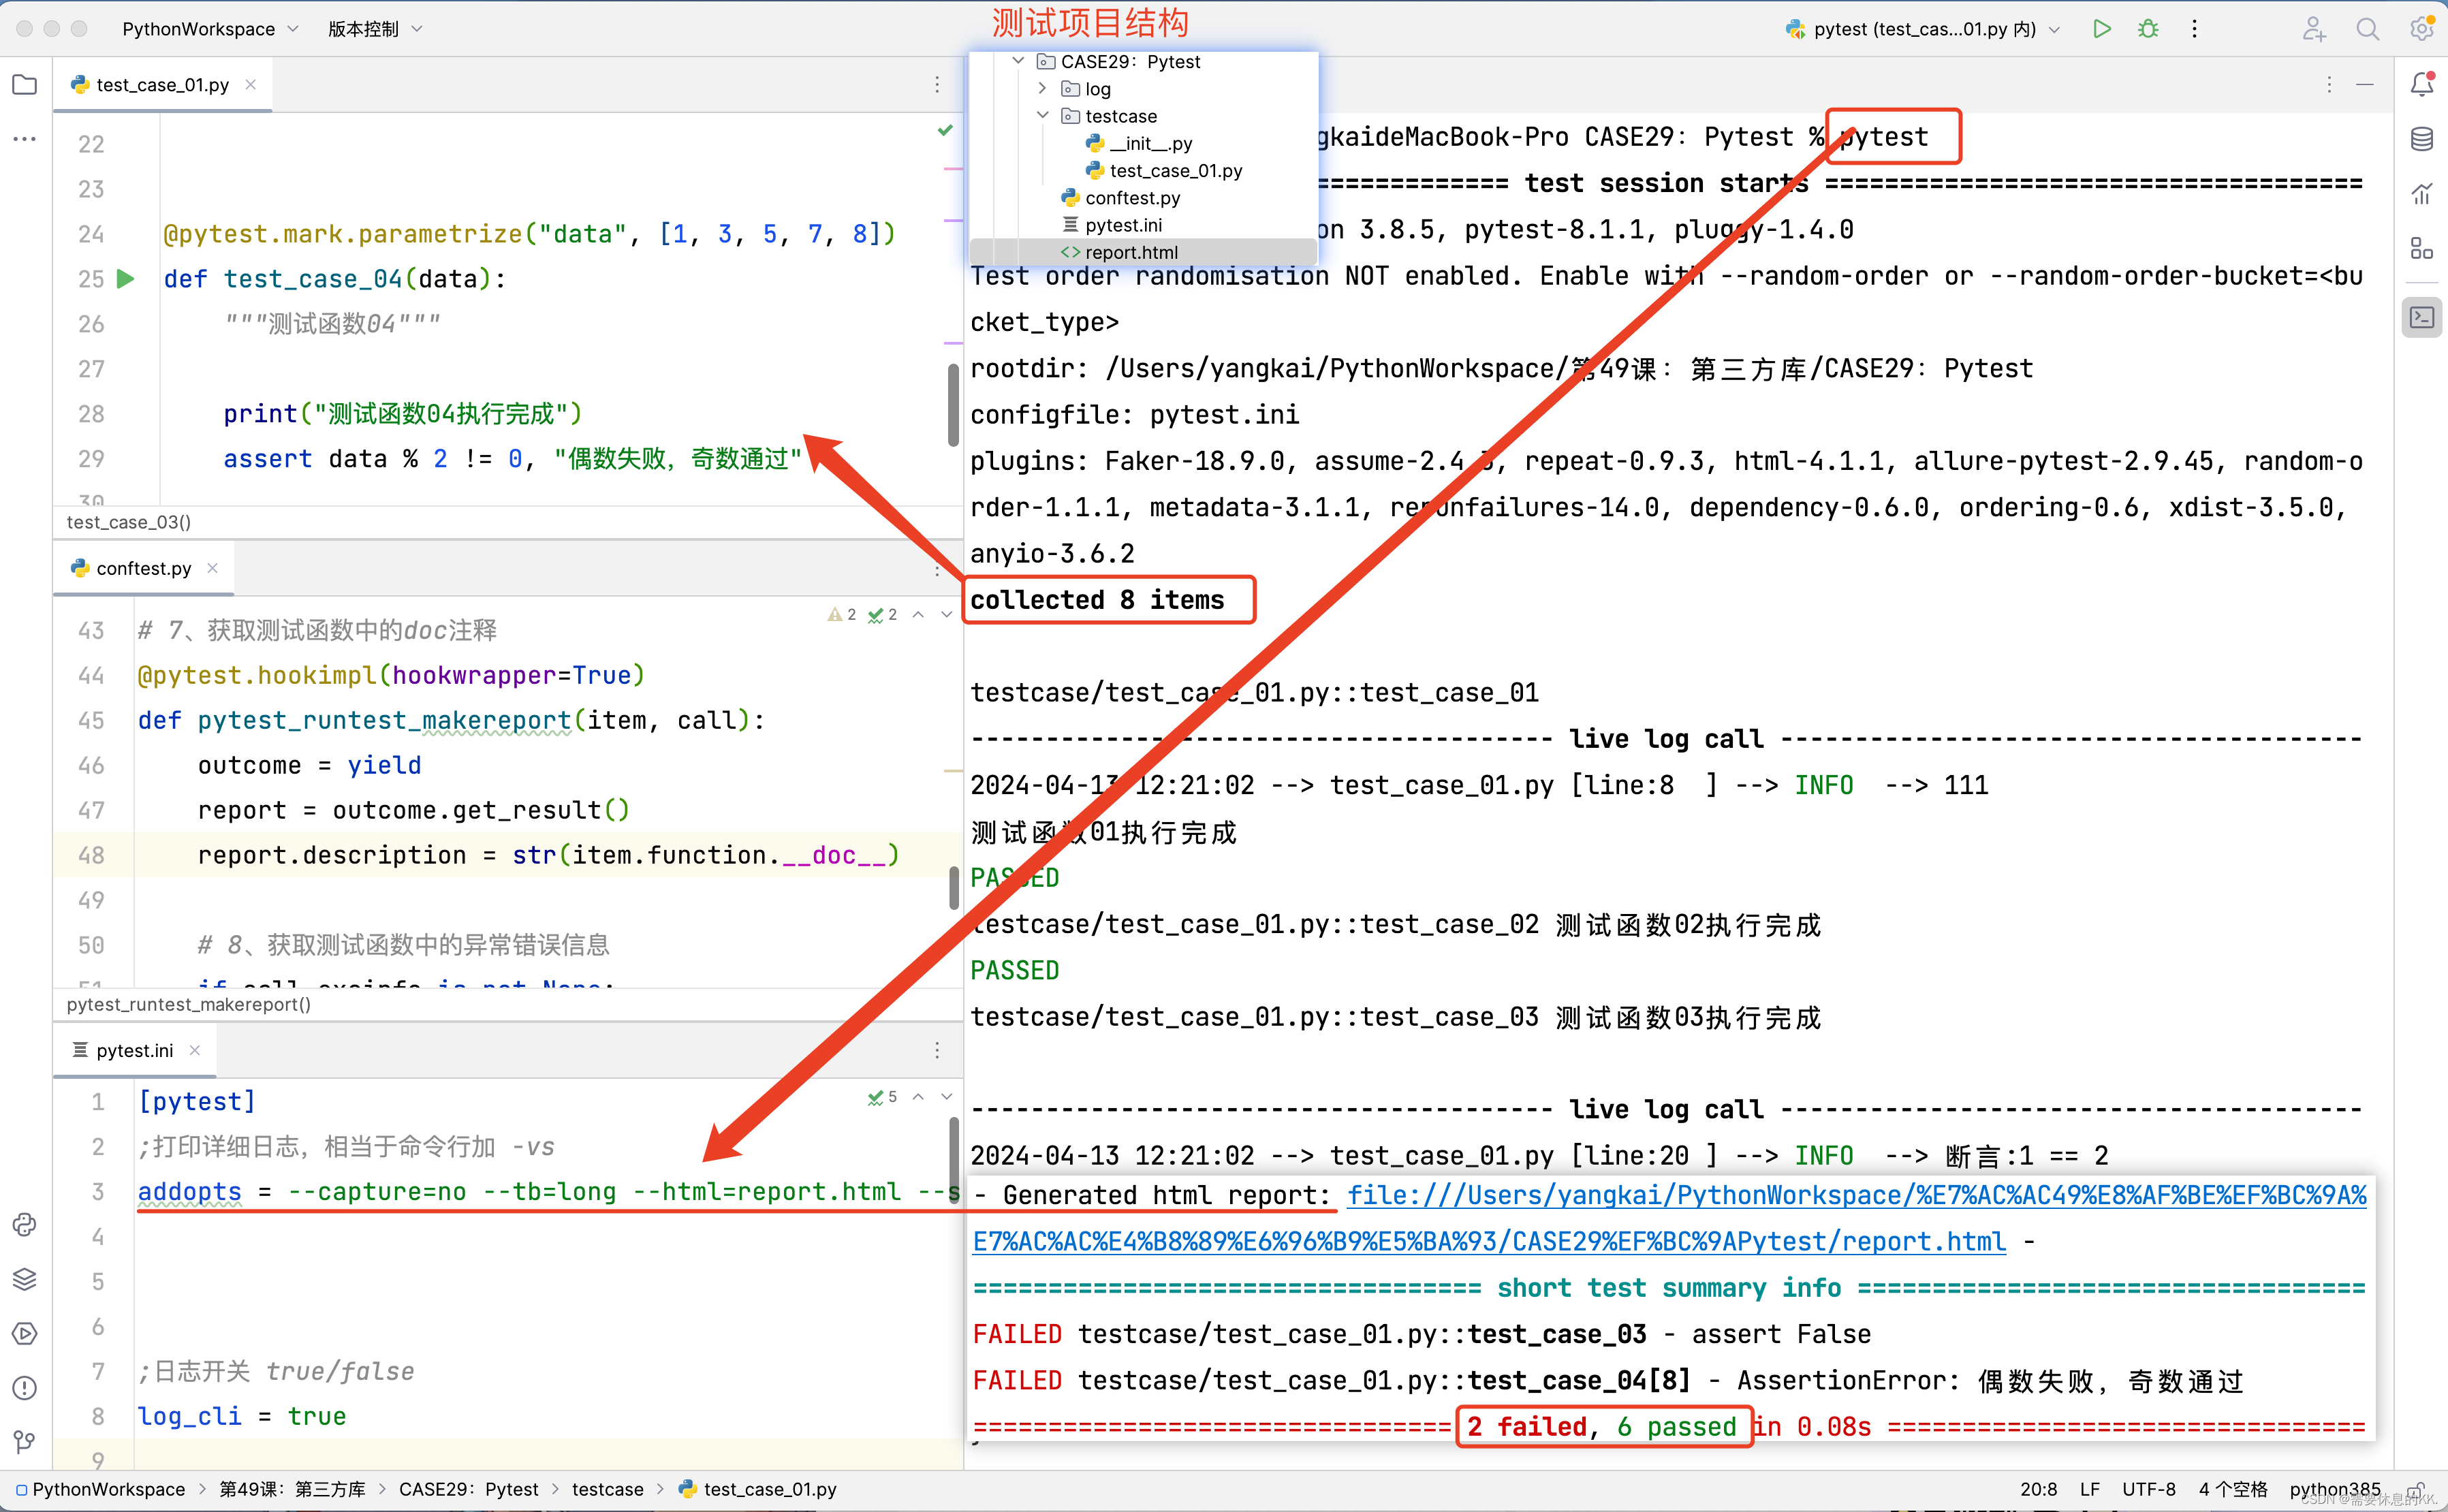Select report.html in the project tree
The height and width of the screenshot is (1512, 2448).
tap(1131, 252)
